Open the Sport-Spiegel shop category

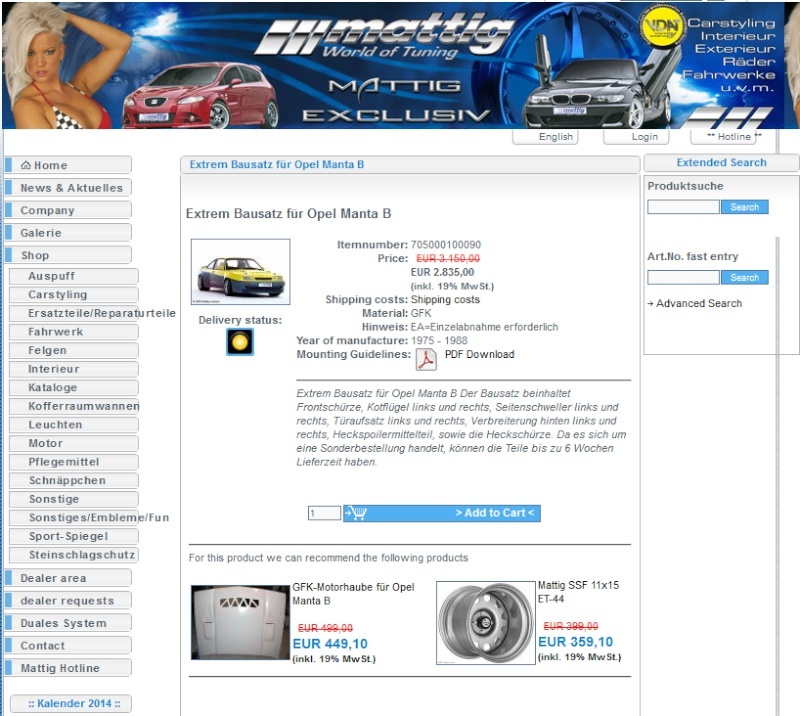coord(73,536)
